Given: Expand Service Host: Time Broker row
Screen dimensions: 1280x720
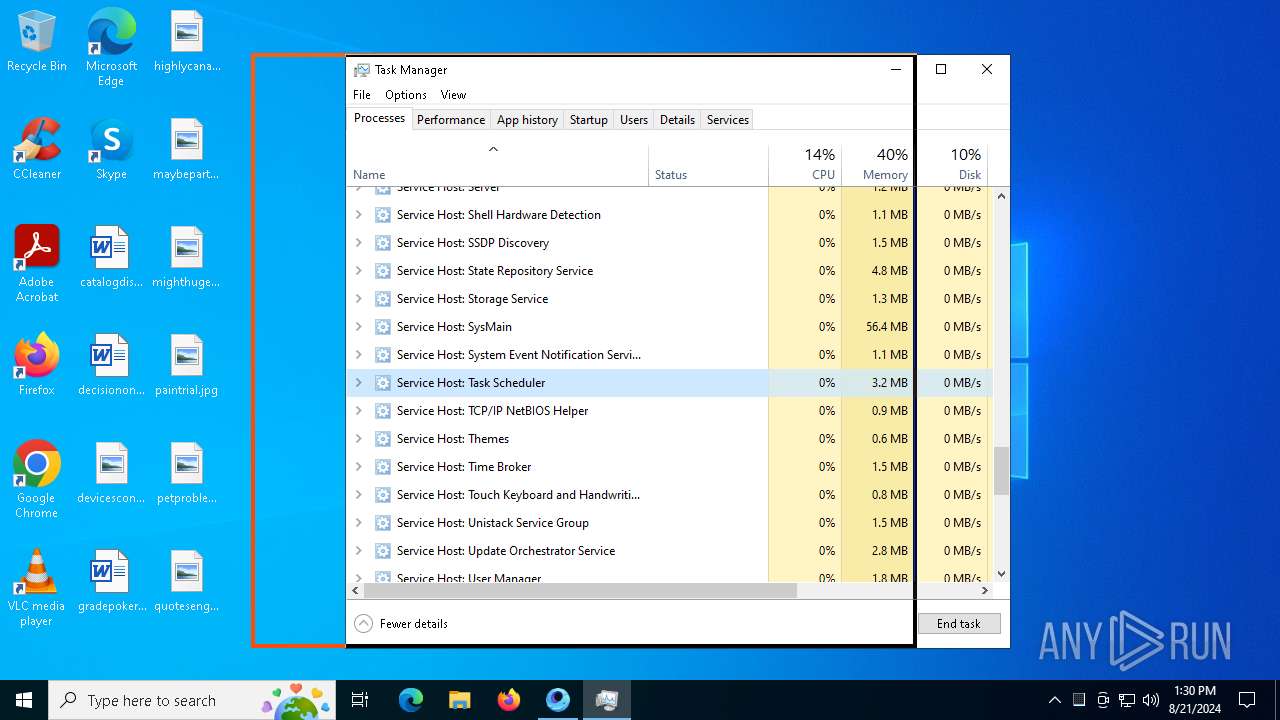Looking at the screenshot, I should click(359, 467).
